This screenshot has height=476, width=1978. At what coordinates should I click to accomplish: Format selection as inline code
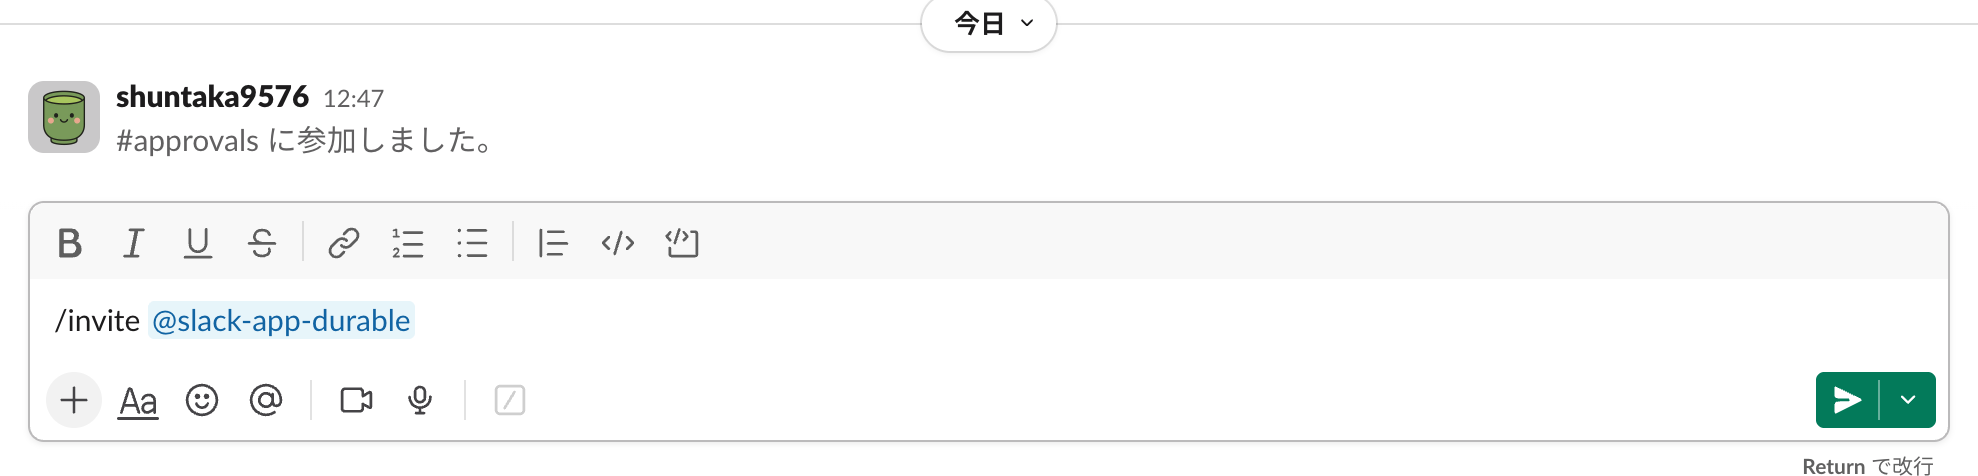tap(617, 243)
